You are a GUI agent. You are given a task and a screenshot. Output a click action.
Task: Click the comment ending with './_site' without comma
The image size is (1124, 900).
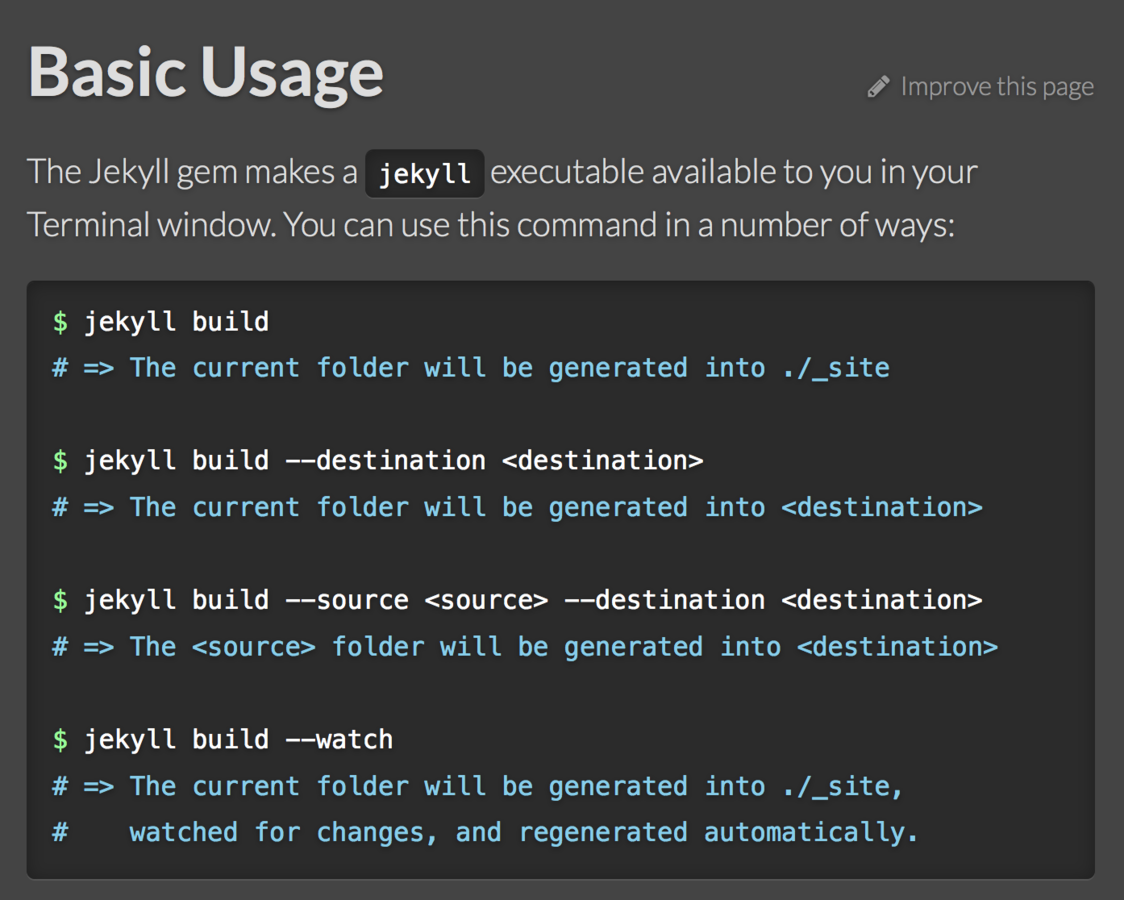pyautogui.click(x=471, y=368)
